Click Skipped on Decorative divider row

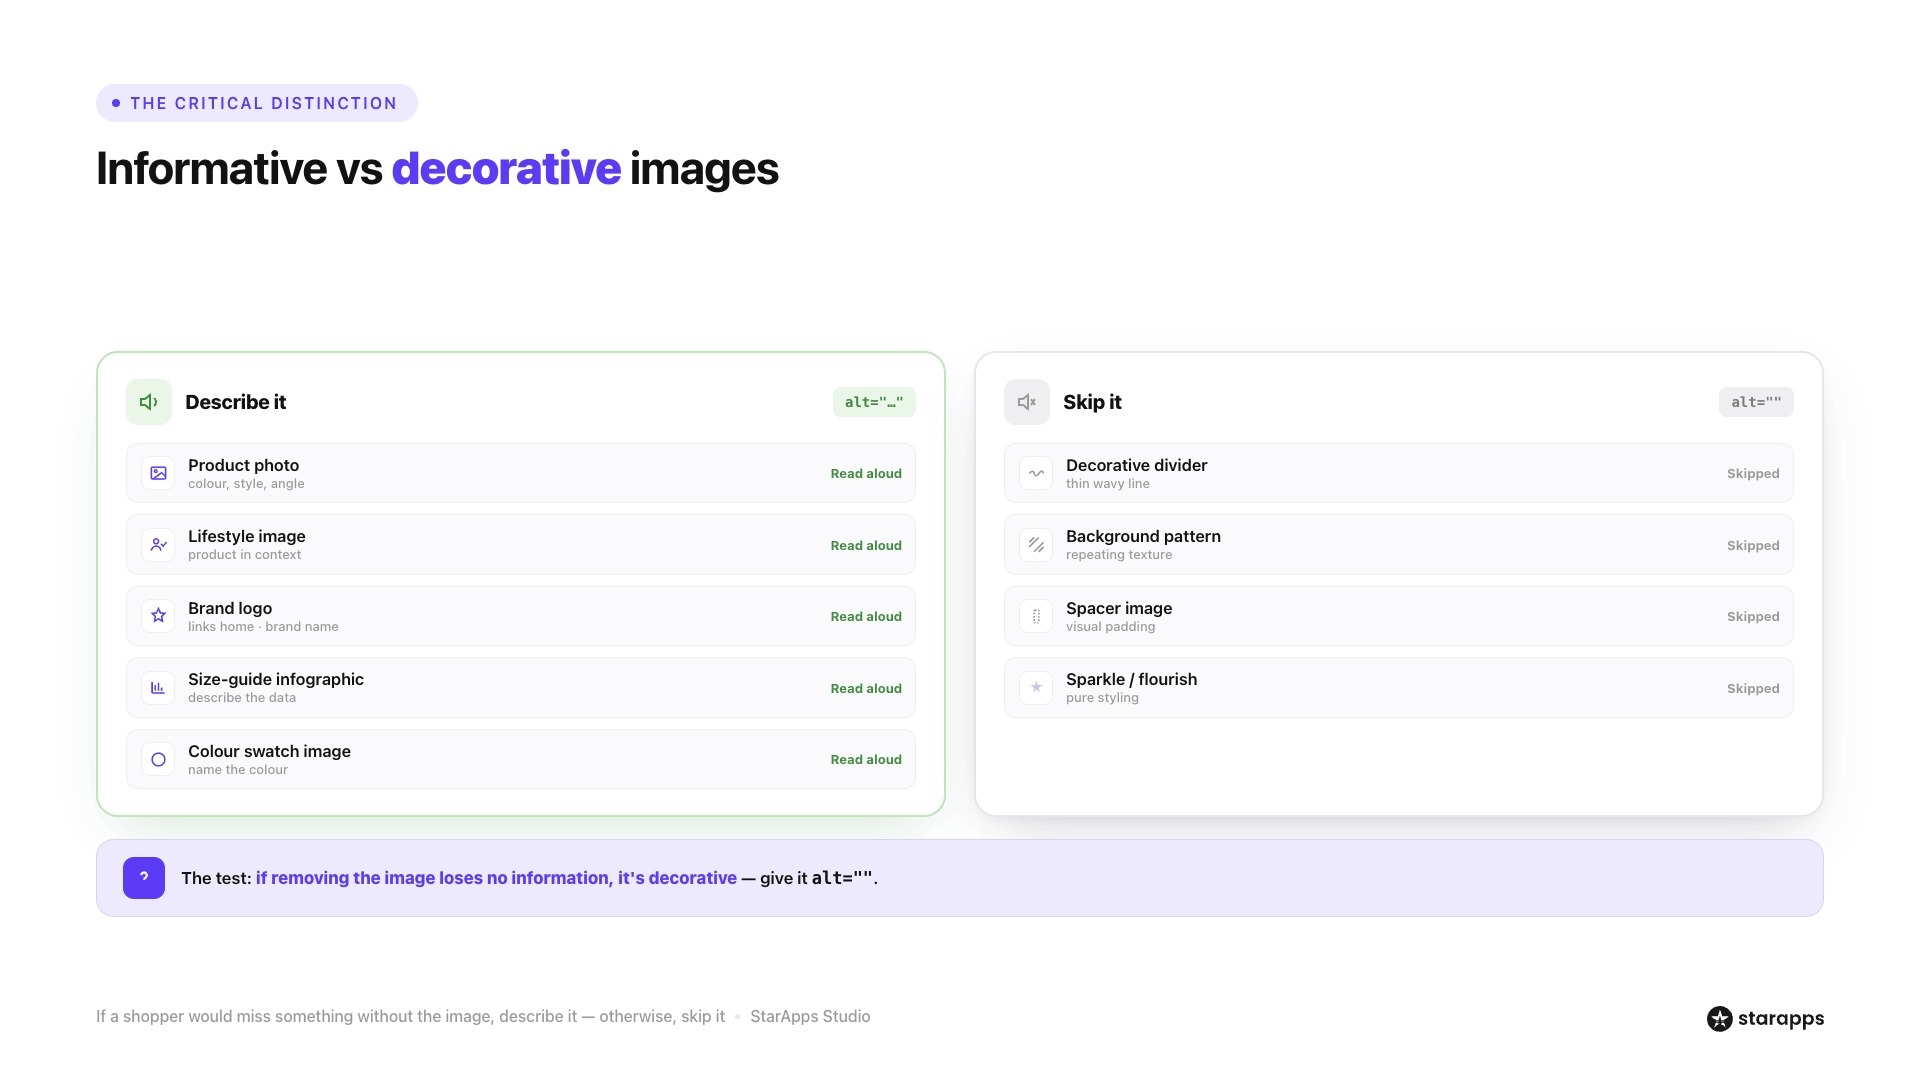click(1753, 474)
